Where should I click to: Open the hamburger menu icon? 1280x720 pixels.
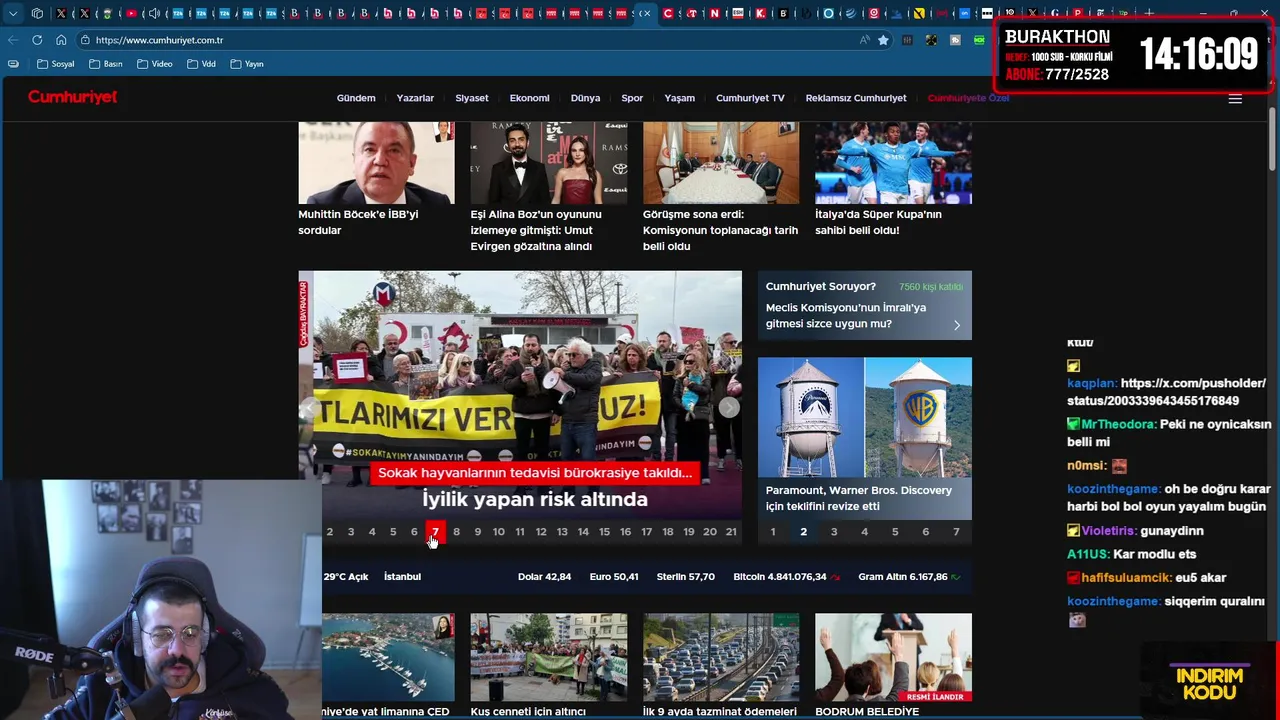pyautogui.click(x=1235, y=98)
